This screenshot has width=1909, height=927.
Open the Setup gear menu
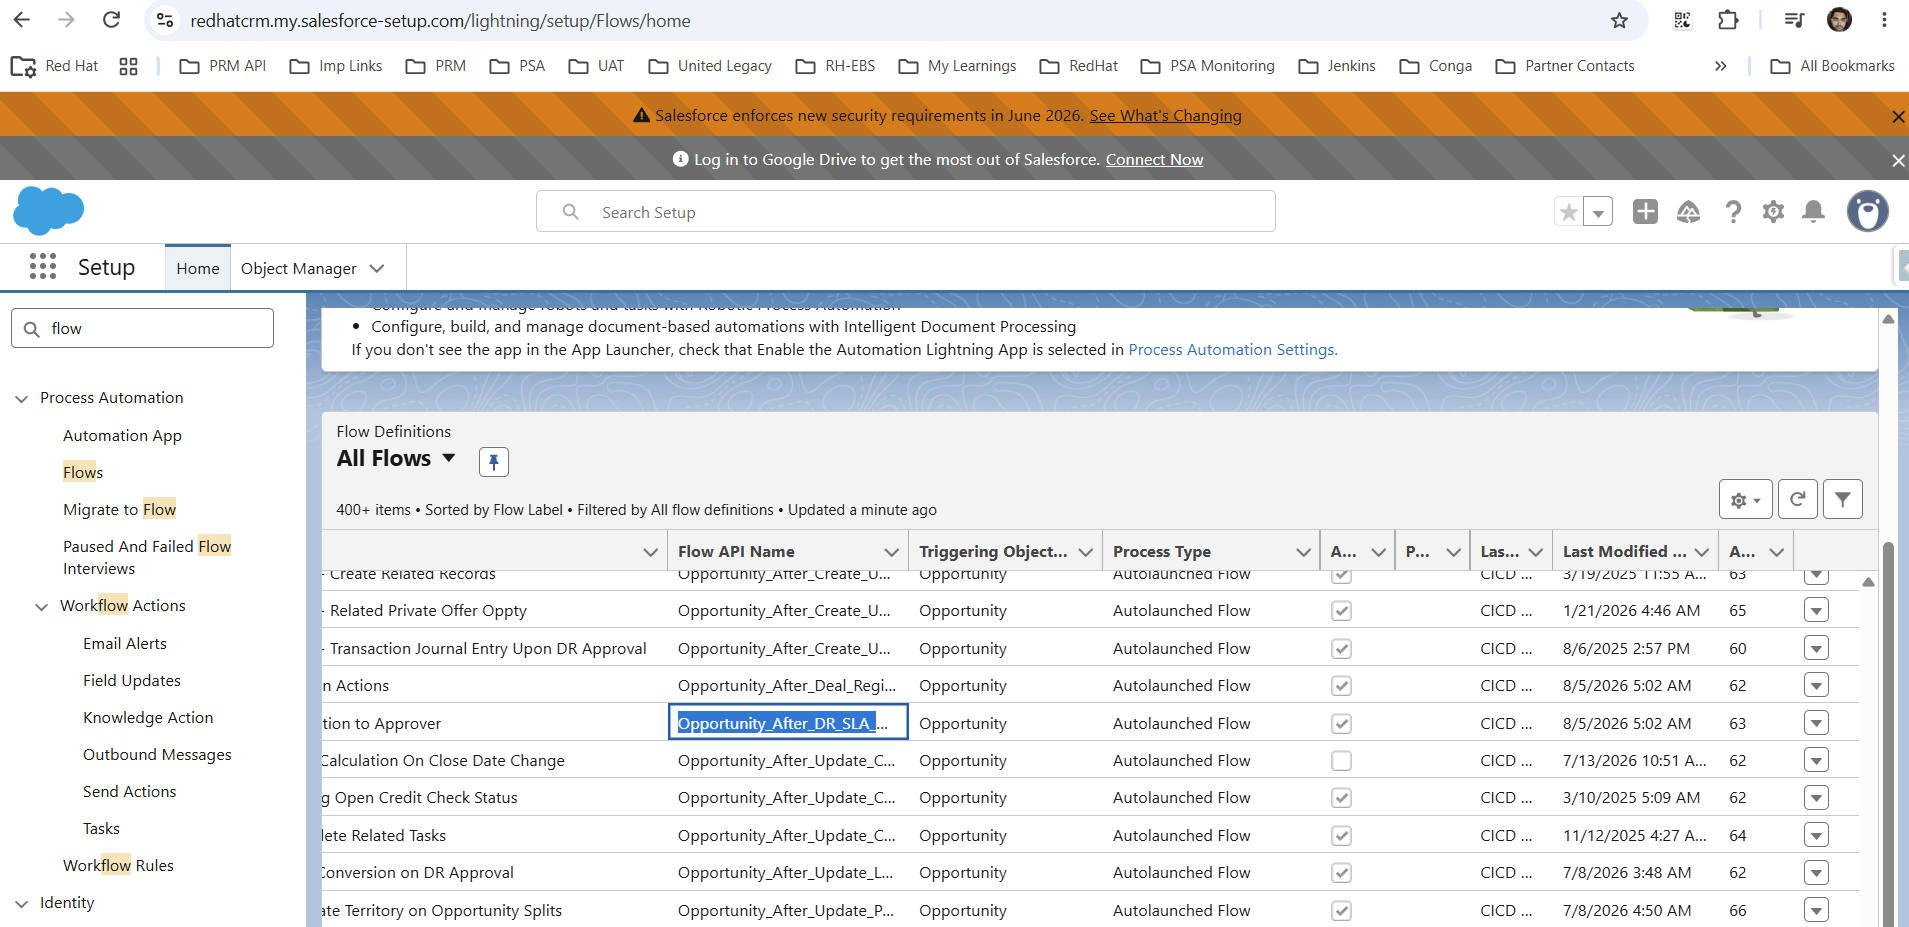tap(1773, 211)
